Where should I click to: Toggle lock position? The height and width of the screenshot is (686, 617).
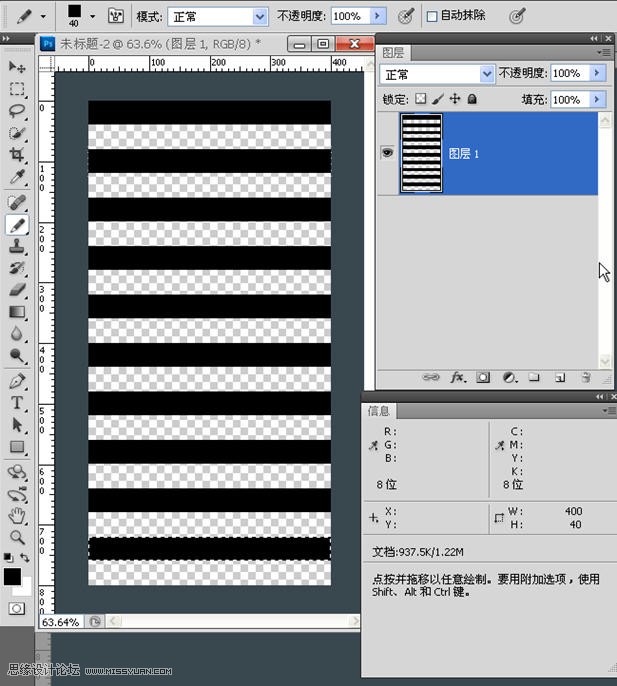(455, 99)
